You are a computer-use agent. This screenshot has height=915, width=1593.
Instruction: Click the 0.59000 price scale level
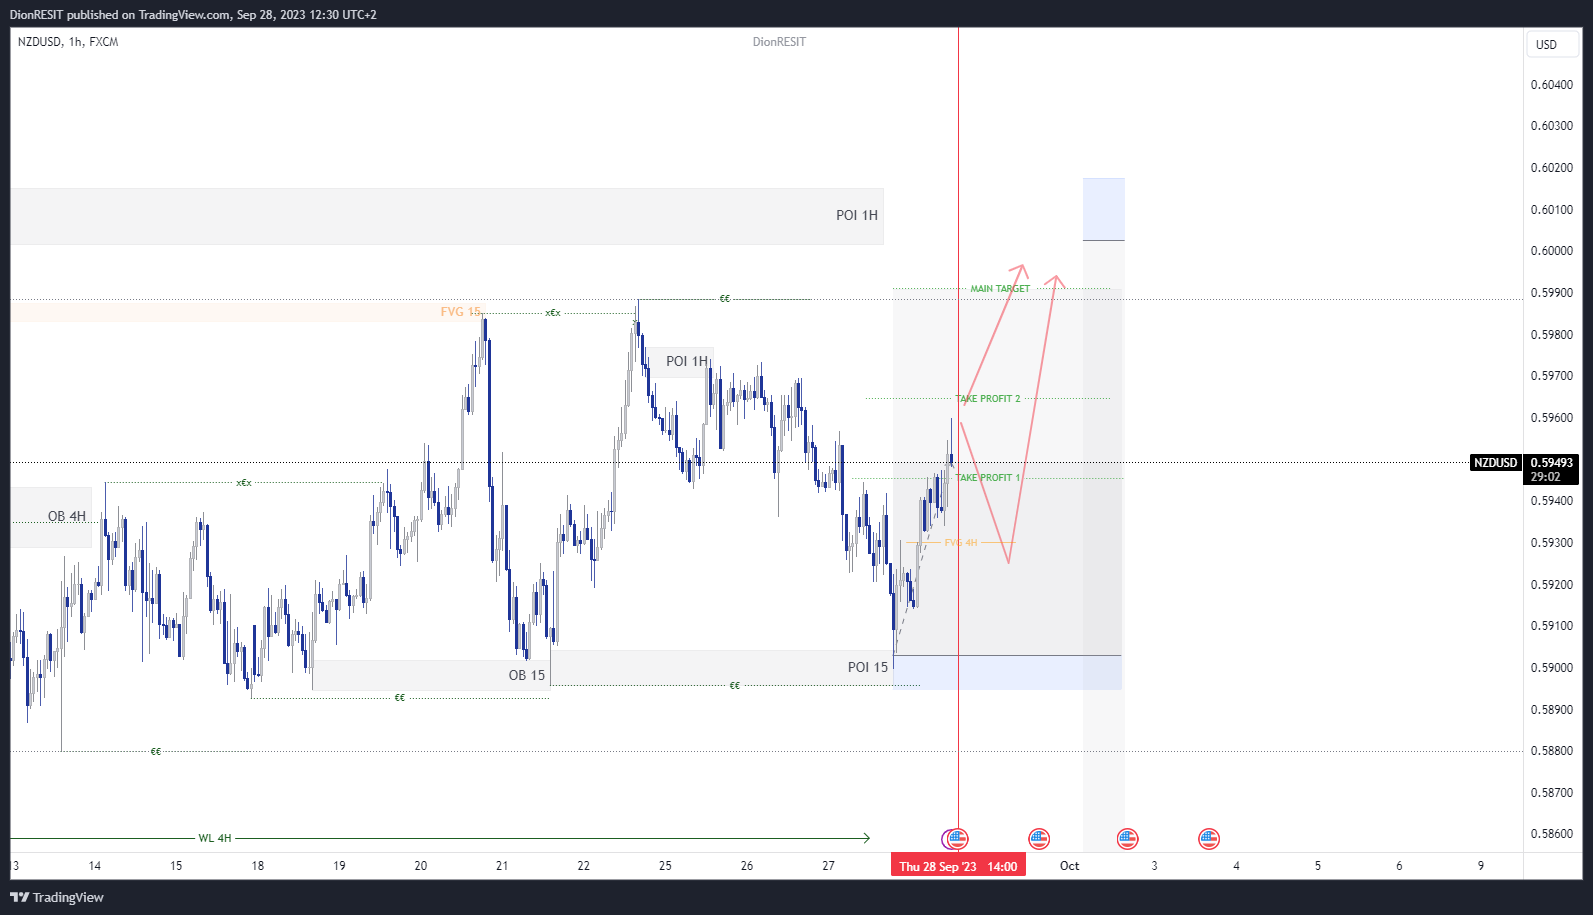[1552, 668]
